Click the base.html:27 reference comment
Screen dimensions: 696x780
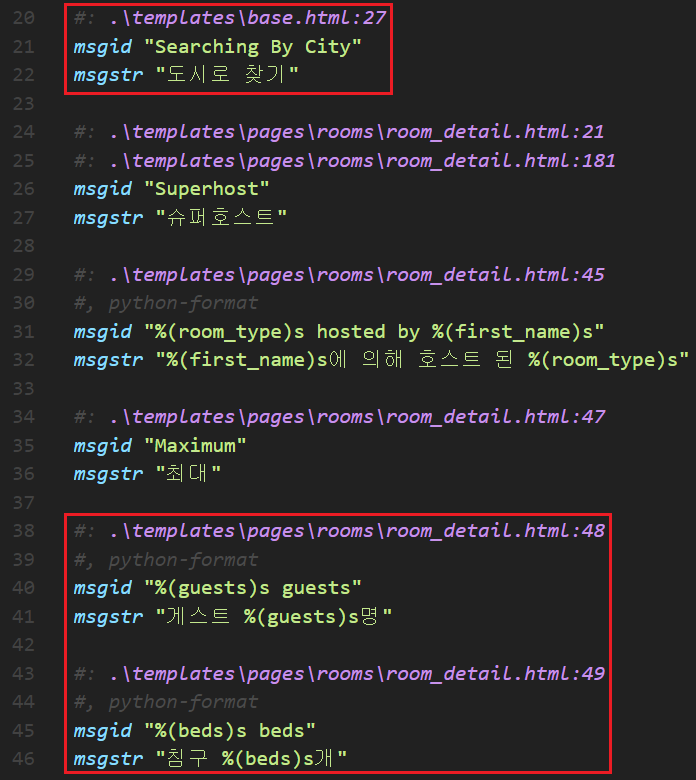(230, 18)
